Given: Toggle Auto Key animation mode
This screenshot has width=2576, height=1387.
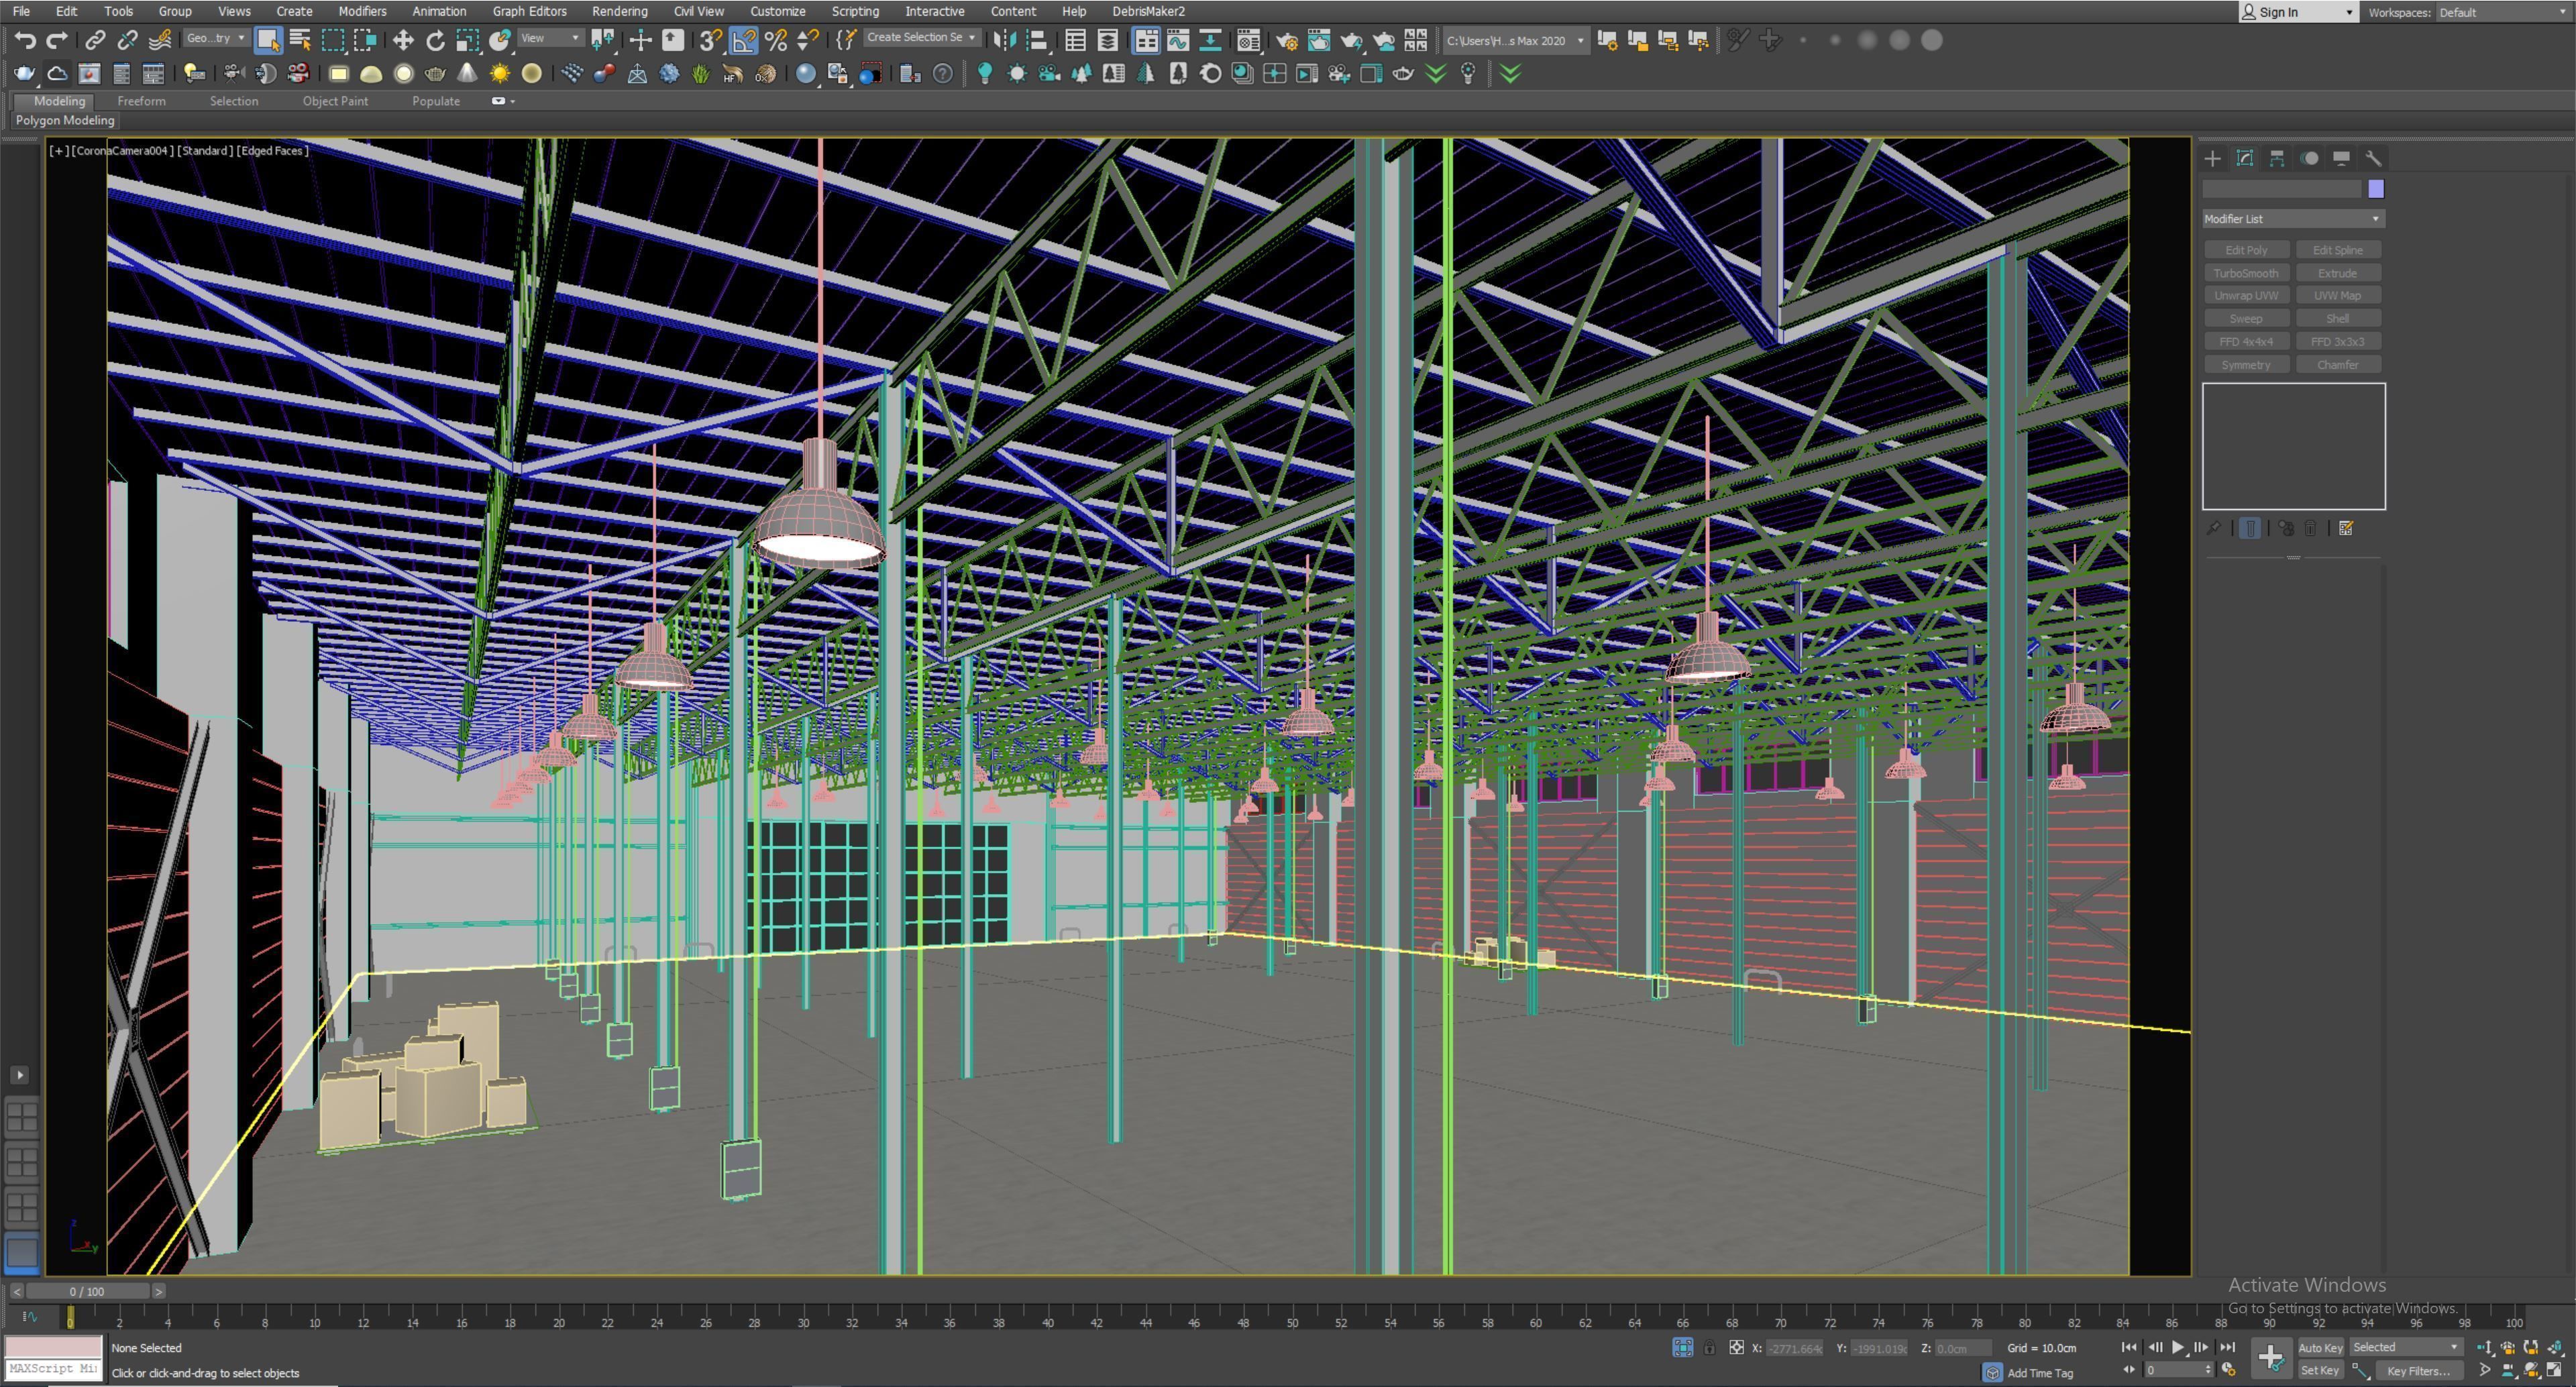Looking at the screenshot, I should (x=2320, y=1348).
